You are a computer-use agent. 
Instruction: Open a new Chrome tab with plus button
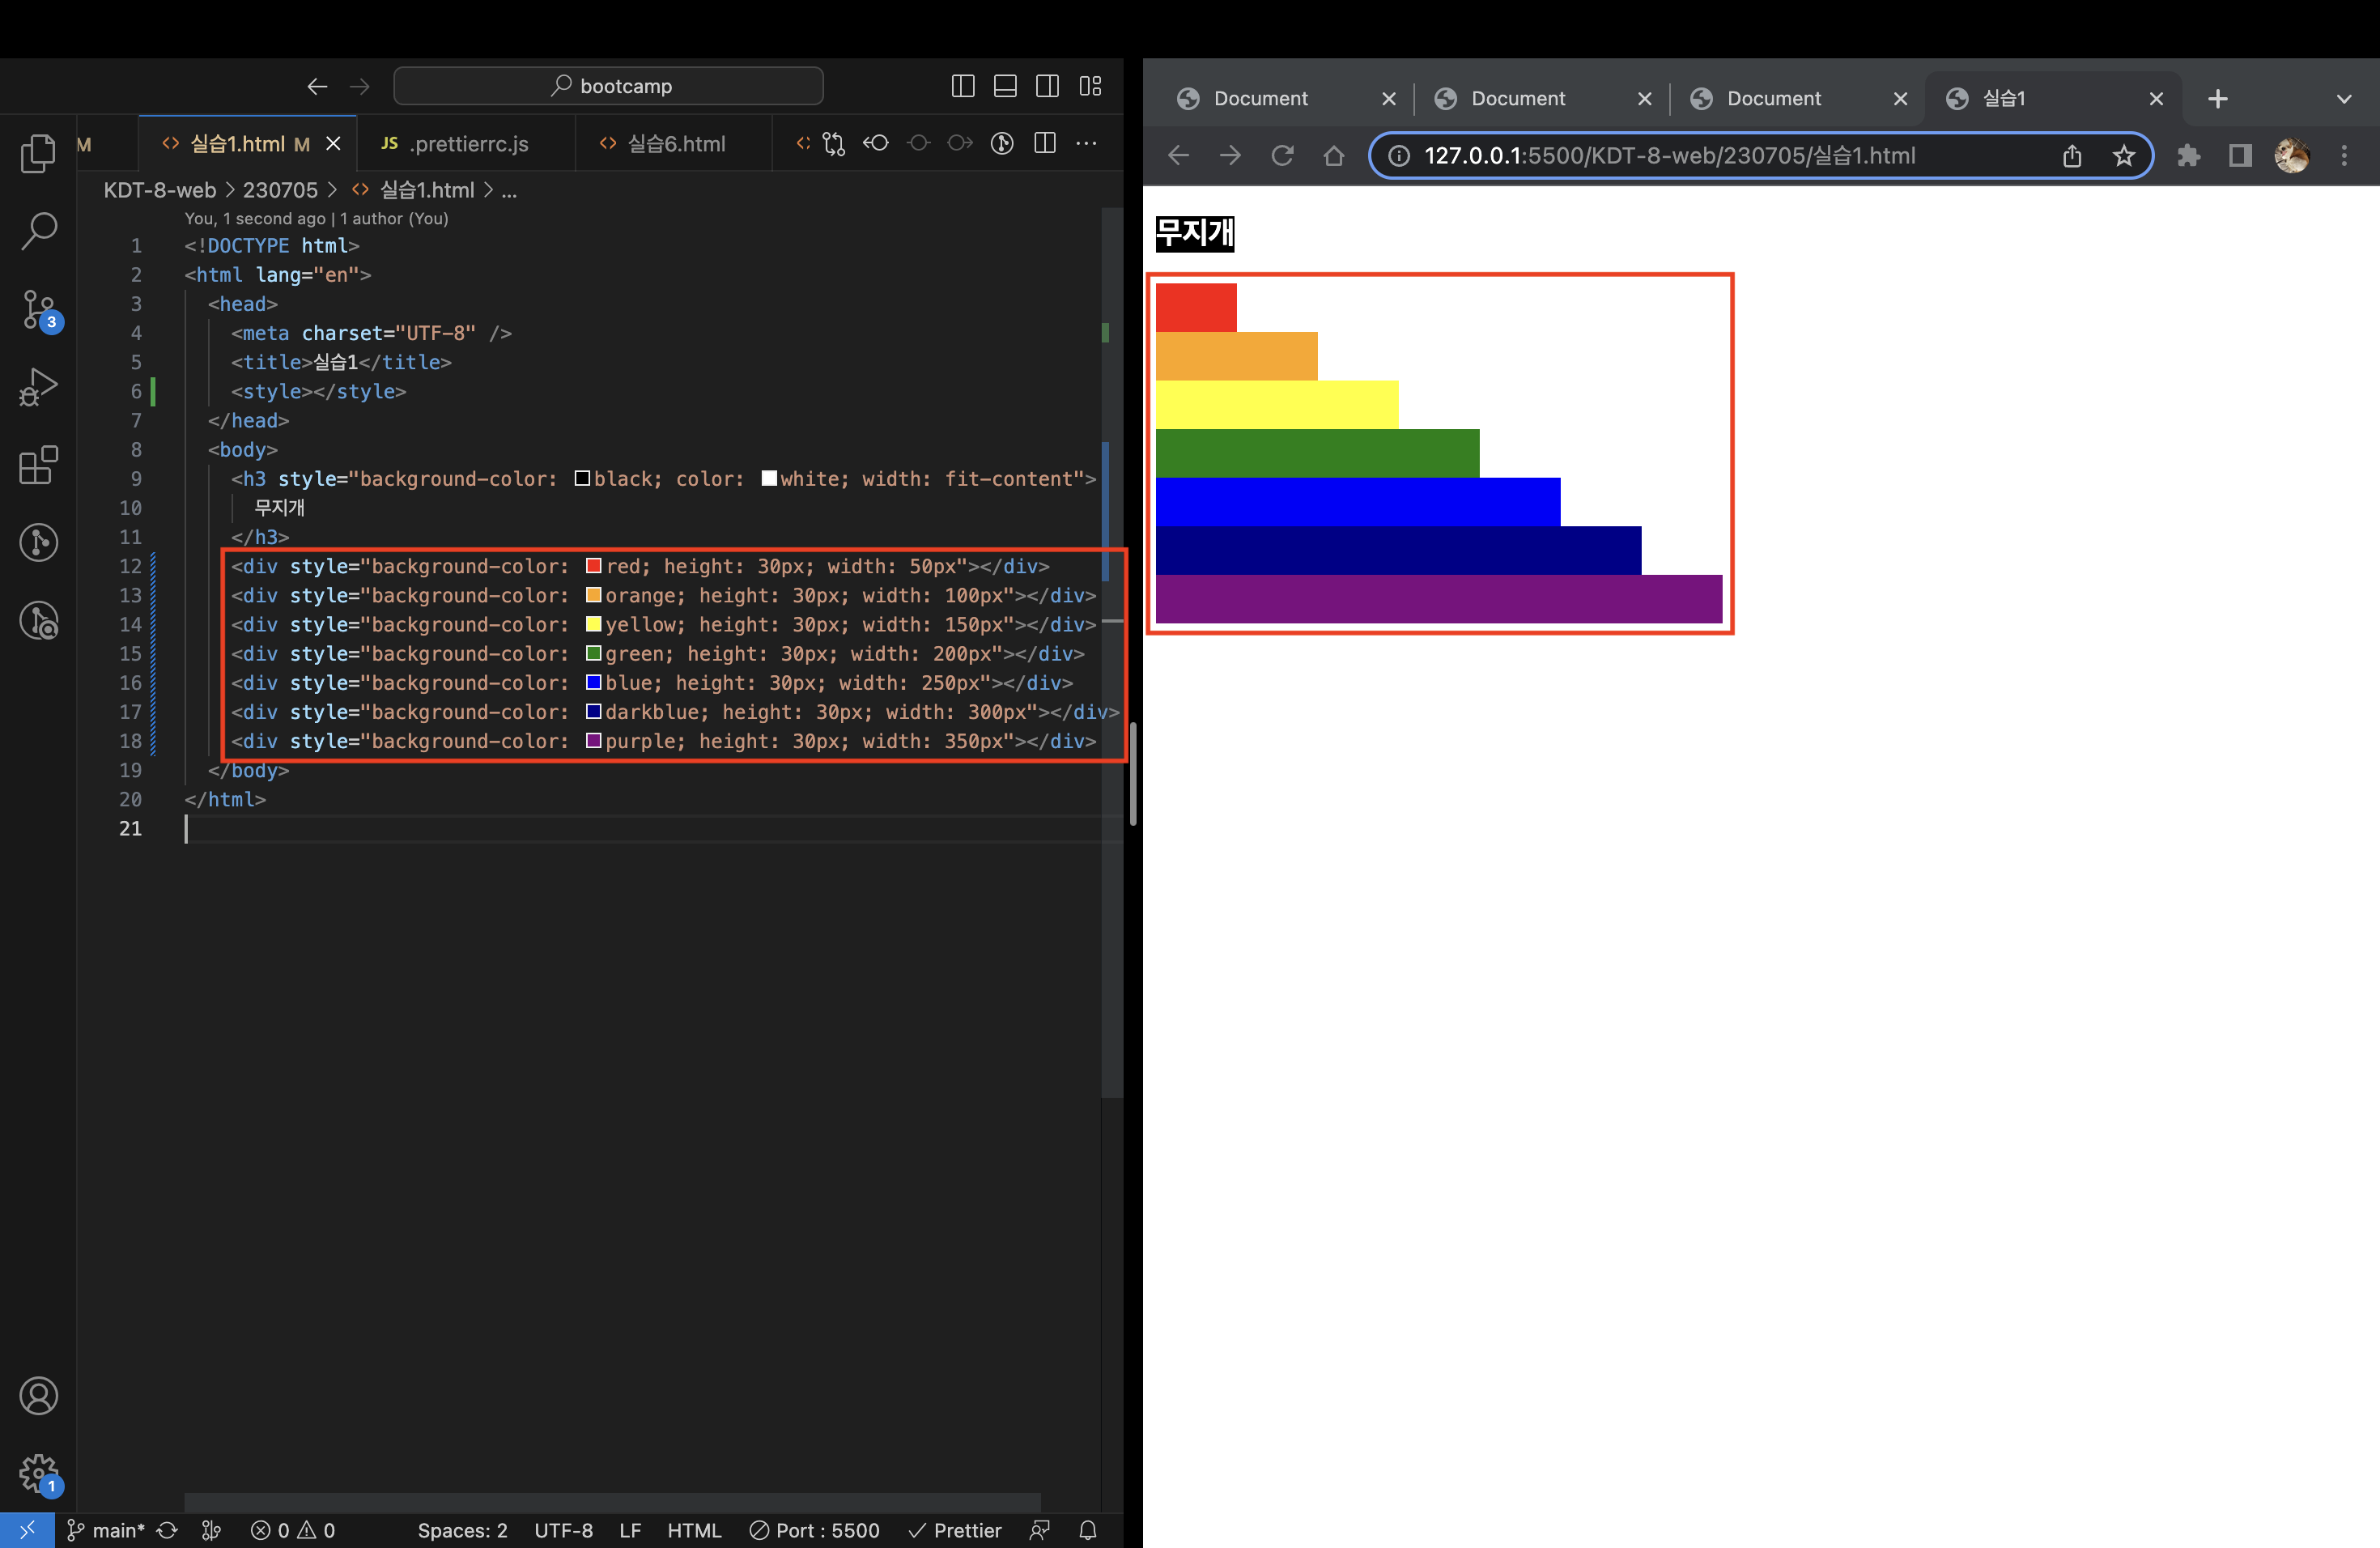click(x=2217, y=98)
